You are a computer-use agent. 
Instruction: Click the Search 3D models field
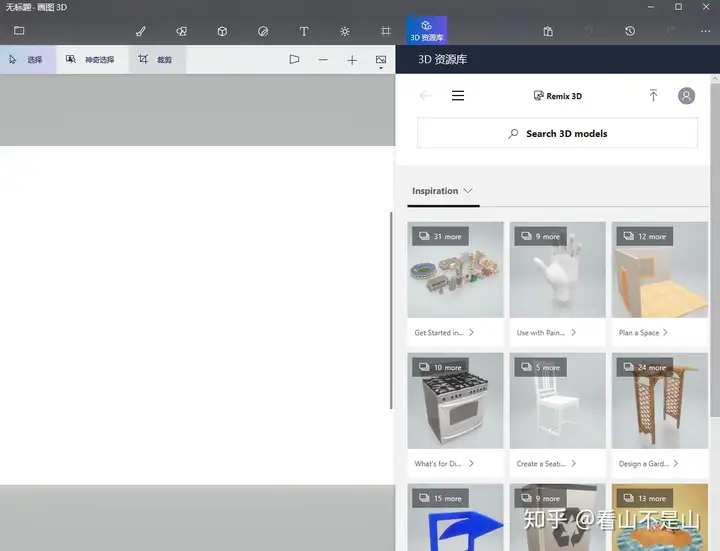557,134
